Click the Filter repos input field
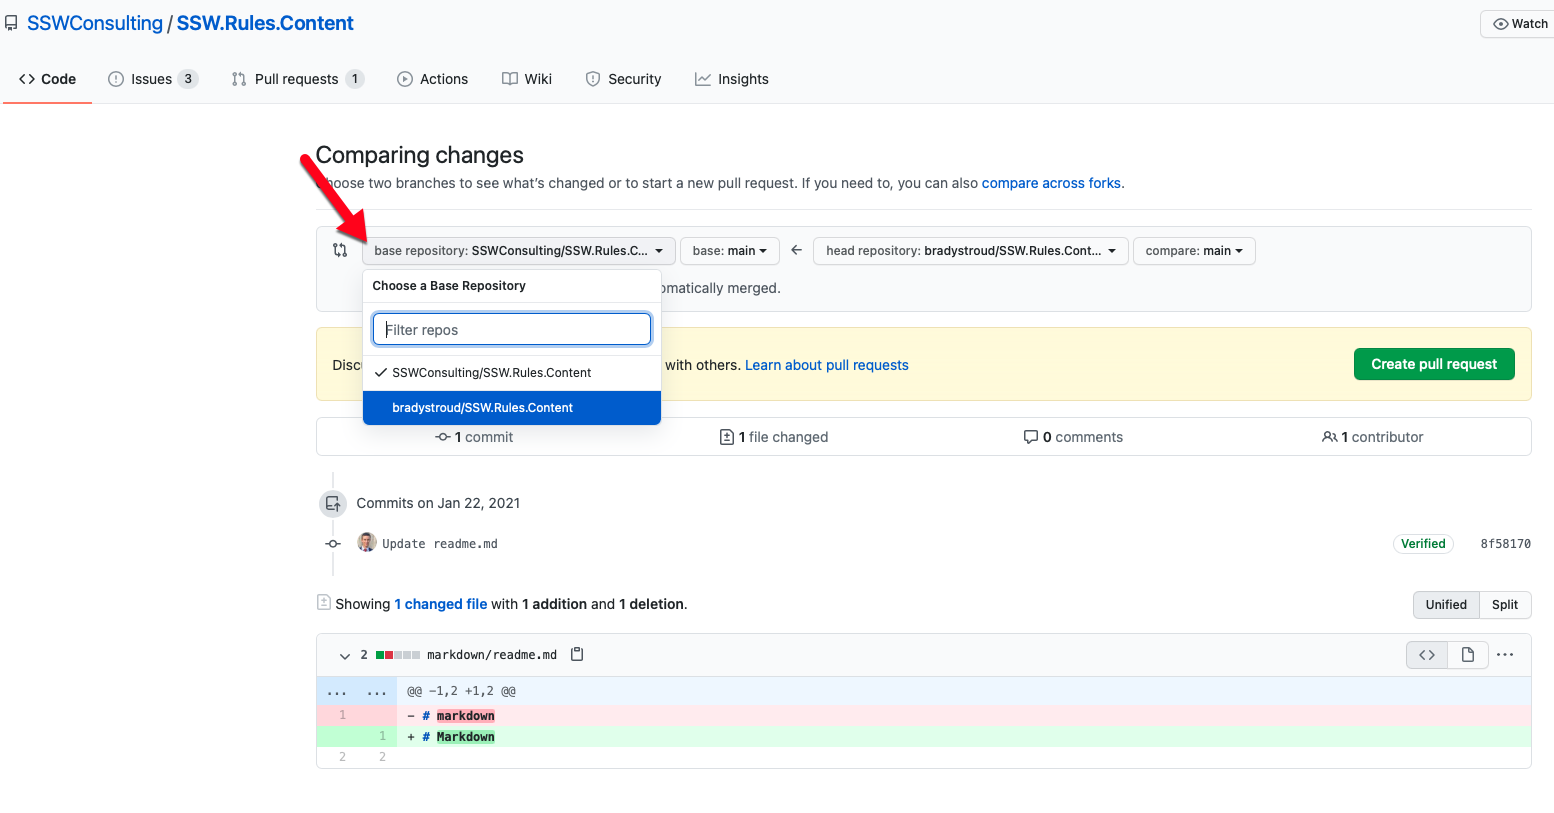Viewport: 1554px width, 813px height. [x=512, y=329]
